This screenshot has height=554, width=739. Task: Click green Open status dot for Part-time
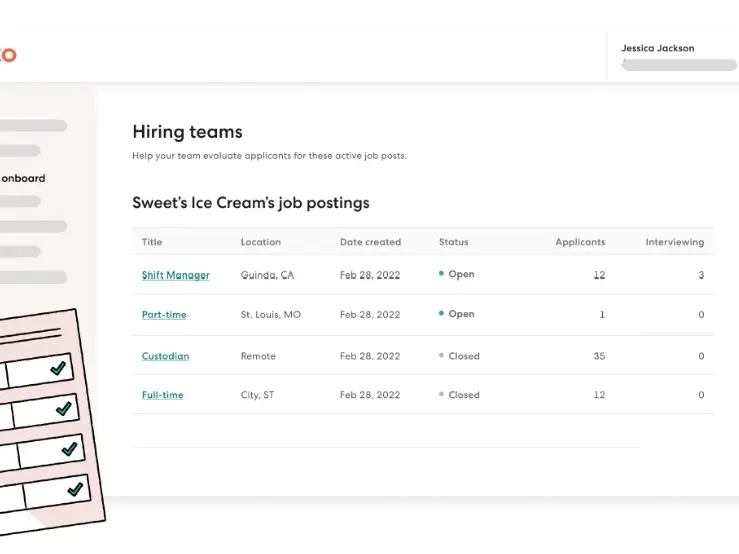[441, 313]
